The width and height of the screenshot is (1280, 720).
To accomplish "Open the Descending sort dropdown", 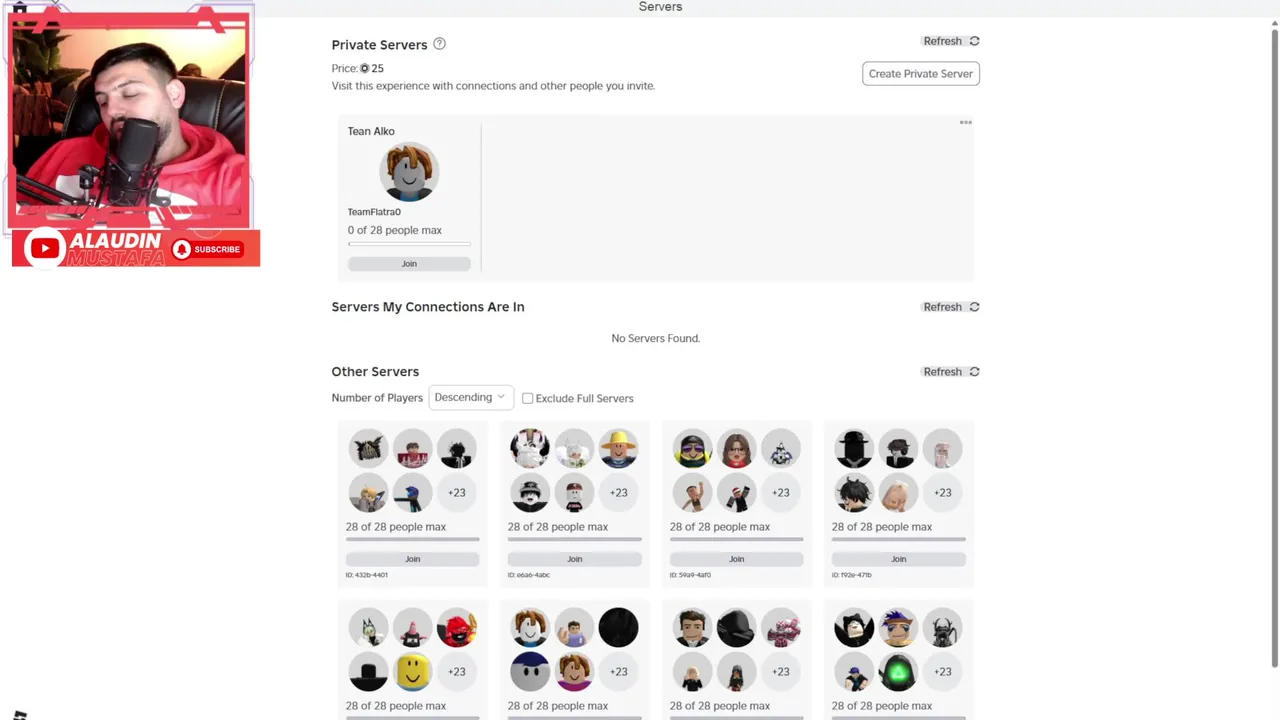I will coord(470,397).
